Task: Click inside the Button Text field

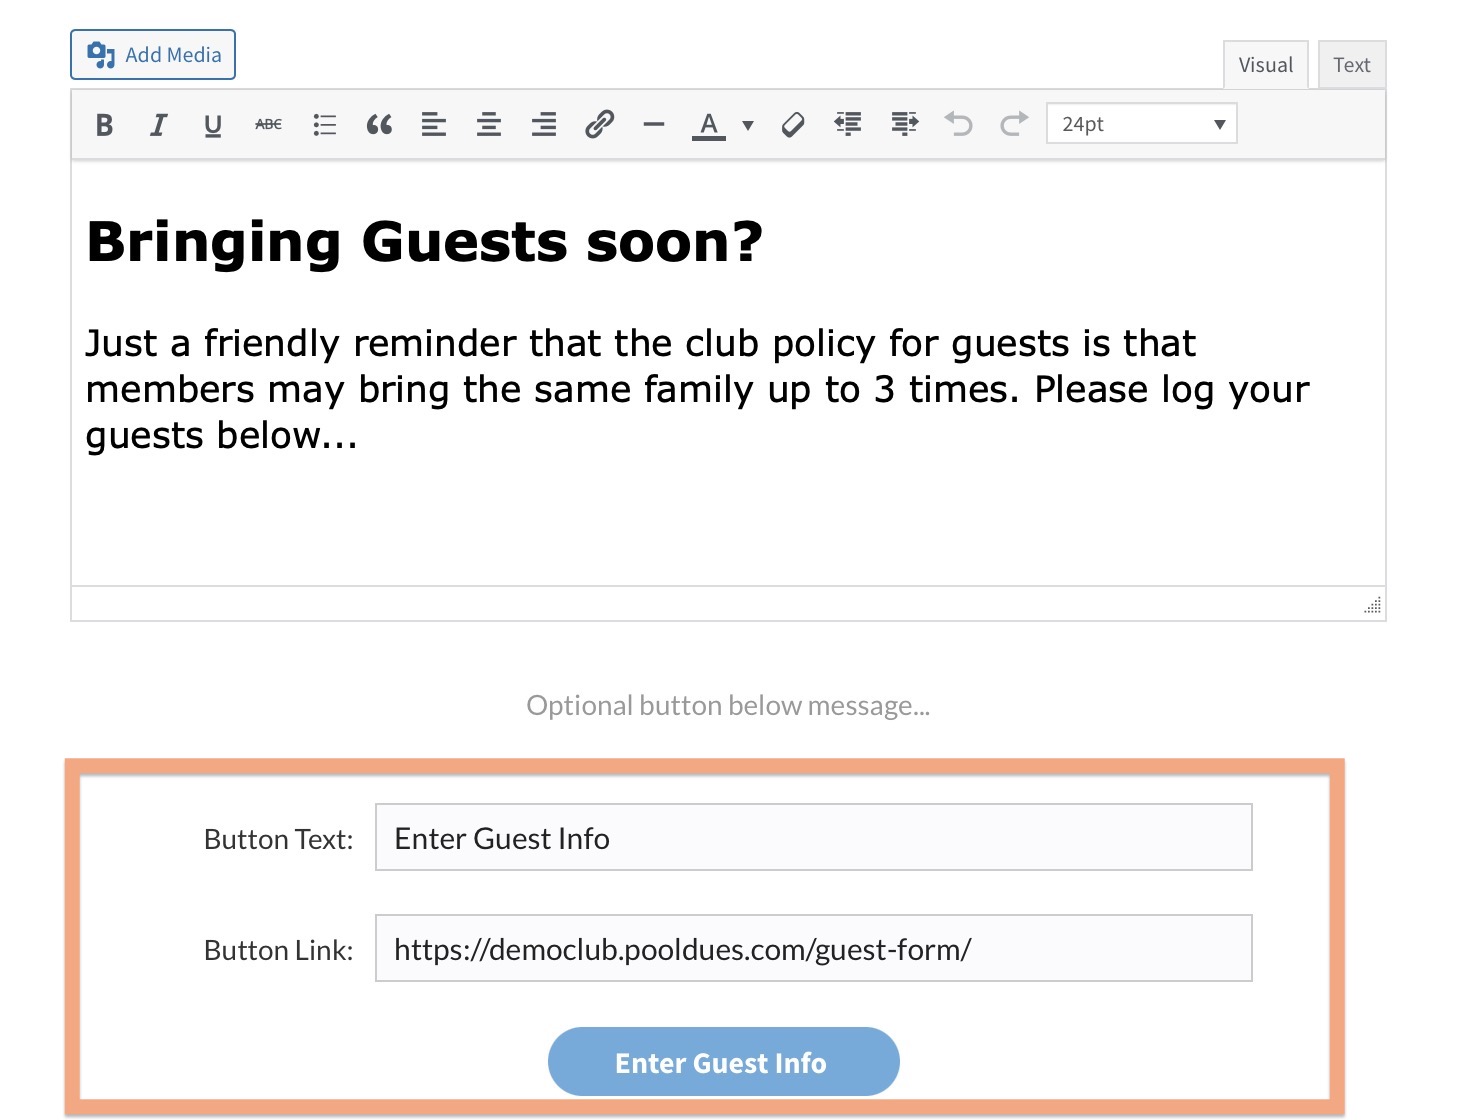Action: coord(813,838)
